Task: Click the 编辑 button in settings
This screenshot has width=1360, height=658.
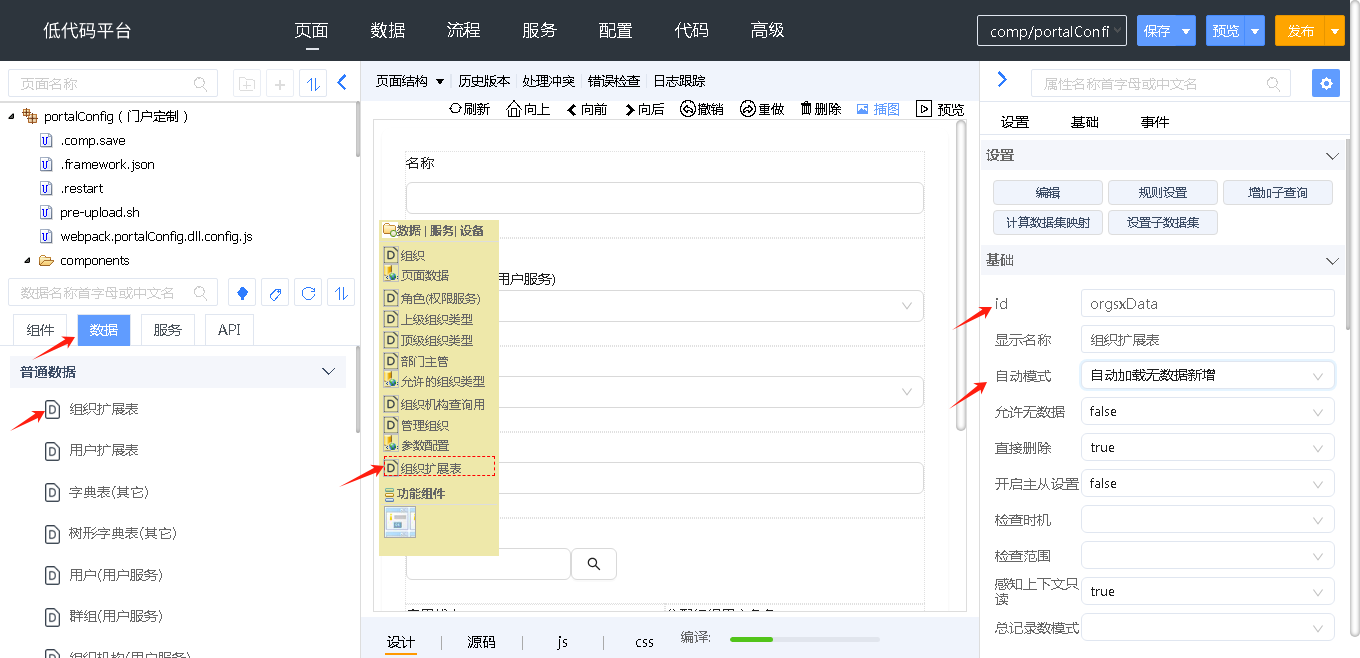Action: (1048, 192)
